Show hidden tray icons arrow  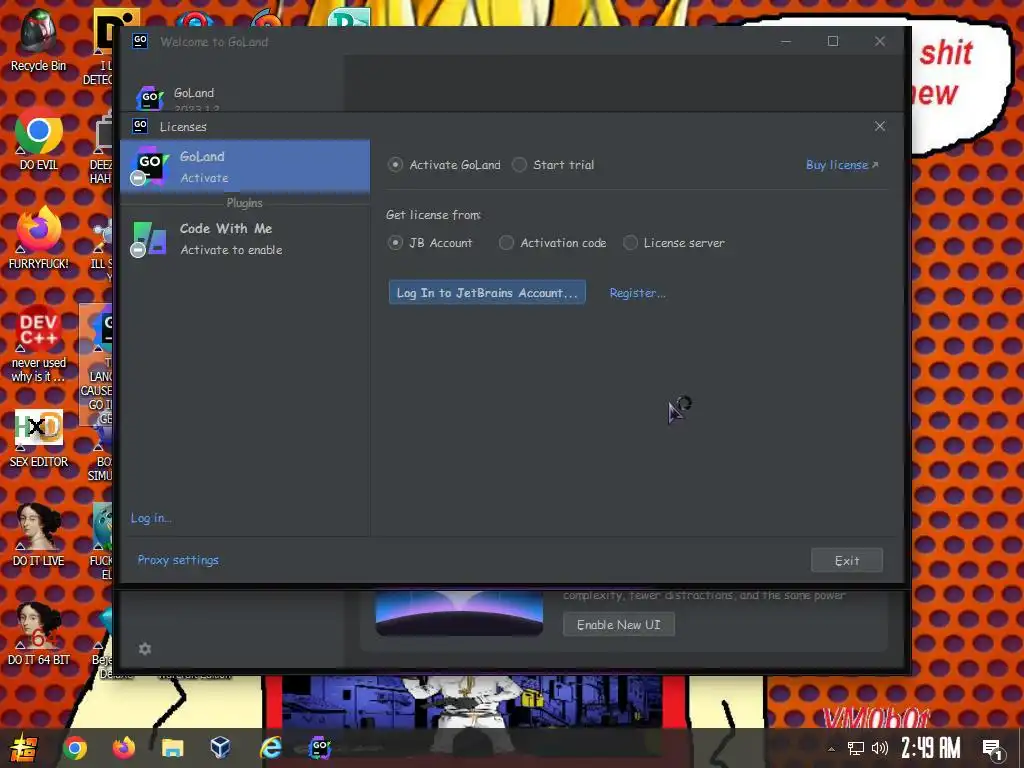tap(831, 748)
